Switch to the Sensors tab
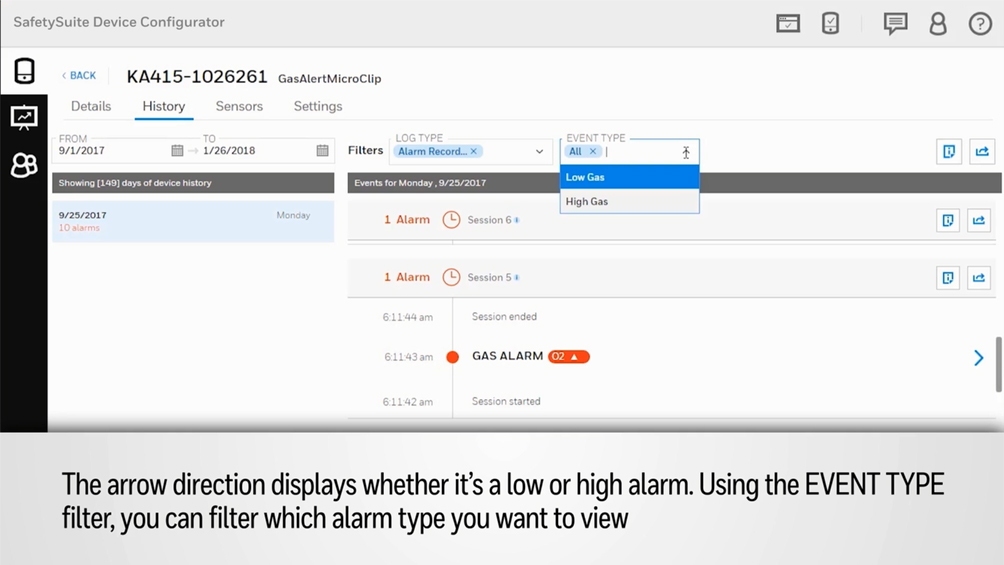1004x565 pixels. click(x=239, y=106)
